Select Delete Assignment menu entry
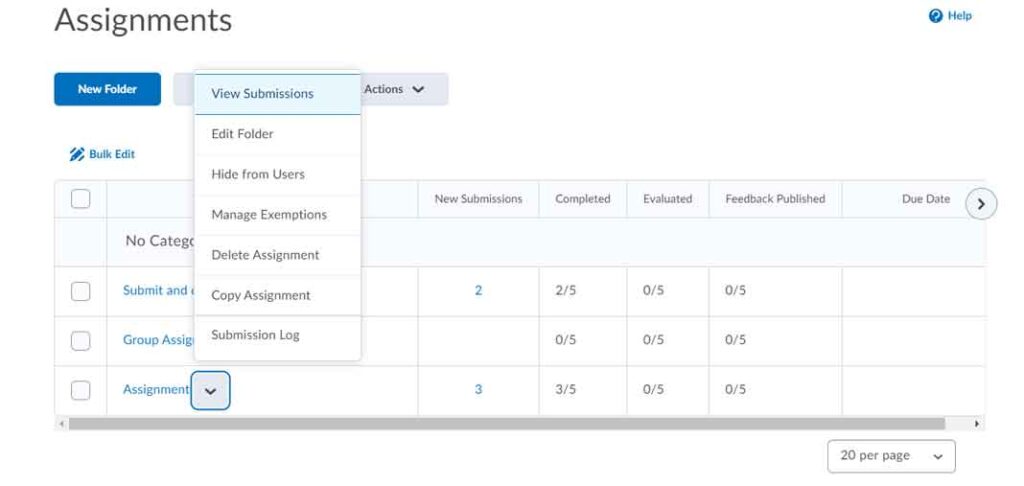 (x=266, y=255)
